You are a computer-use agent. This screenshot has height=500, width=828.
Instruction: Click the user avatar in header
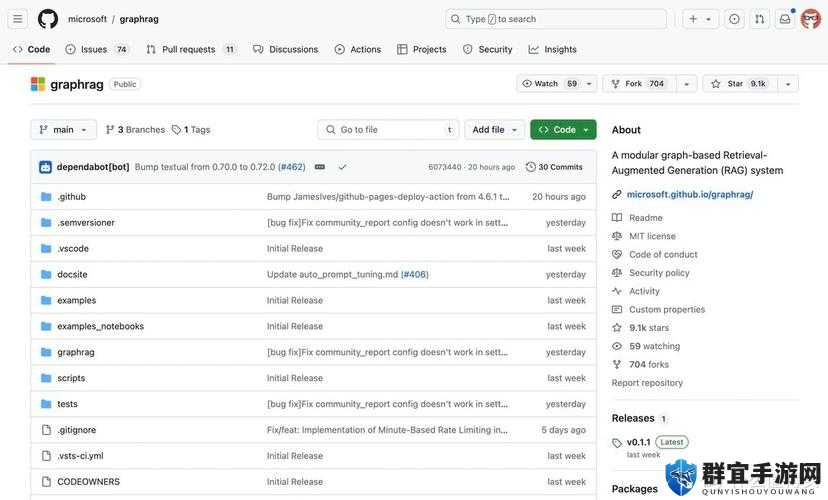(811, 19)
